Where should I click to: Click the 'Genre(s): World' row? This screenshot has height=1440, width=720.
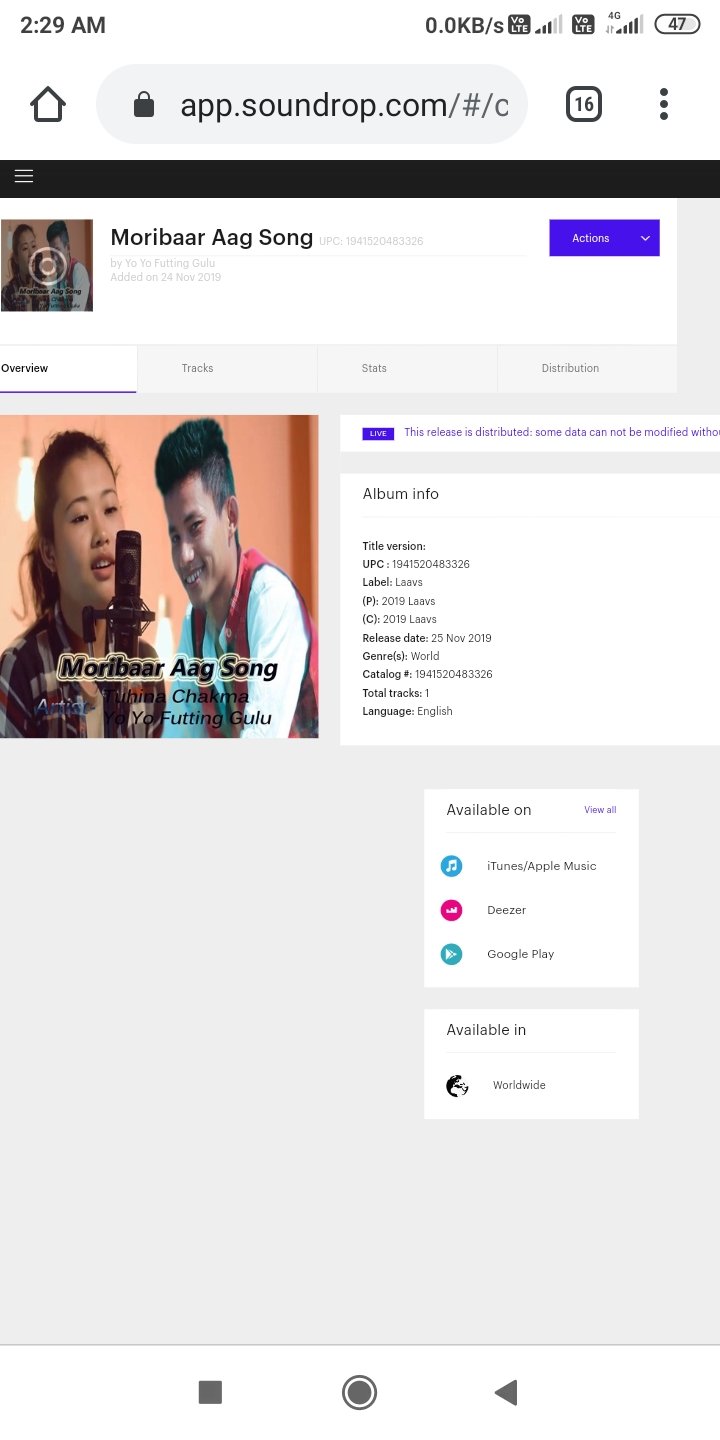coord(400,656)
